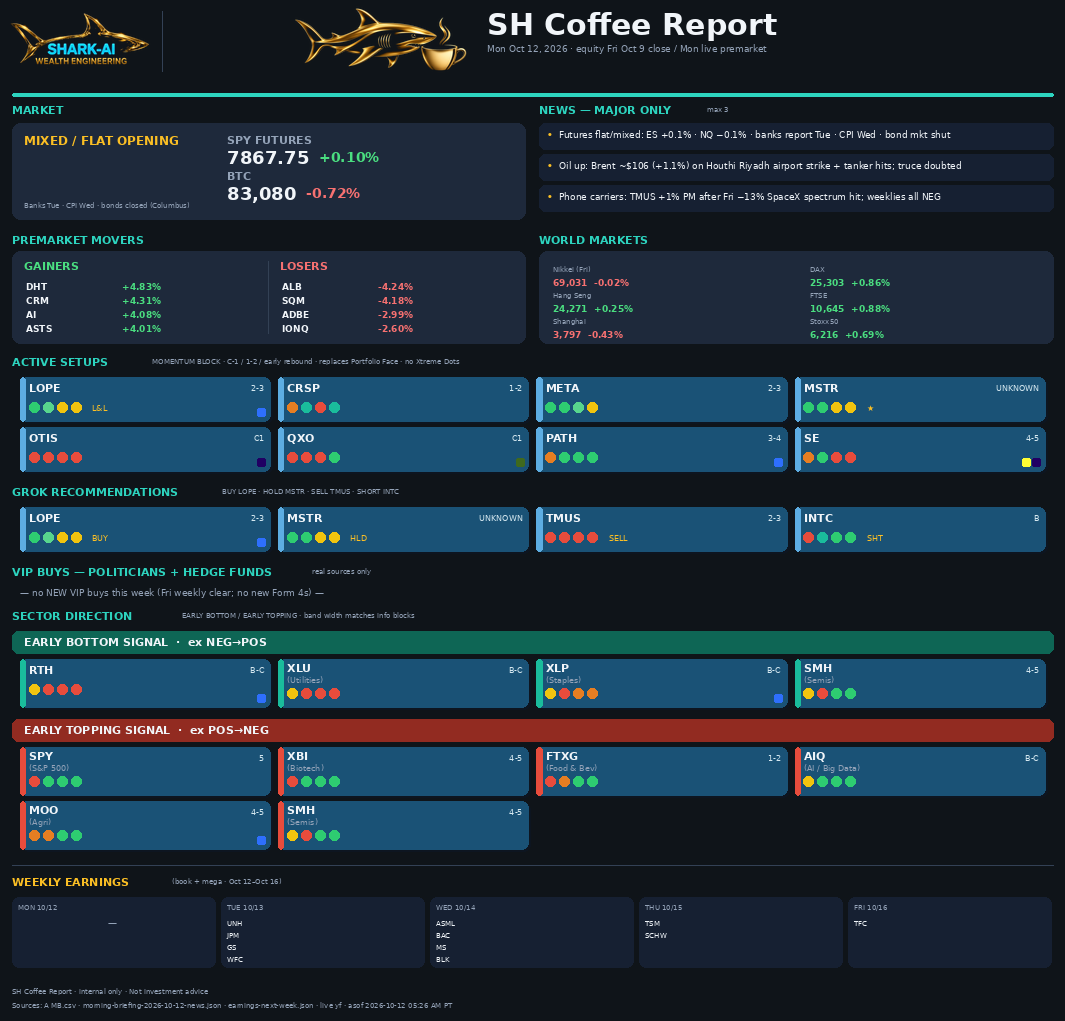Click the SQM -4.18% loser row

(x=347, y=301)
